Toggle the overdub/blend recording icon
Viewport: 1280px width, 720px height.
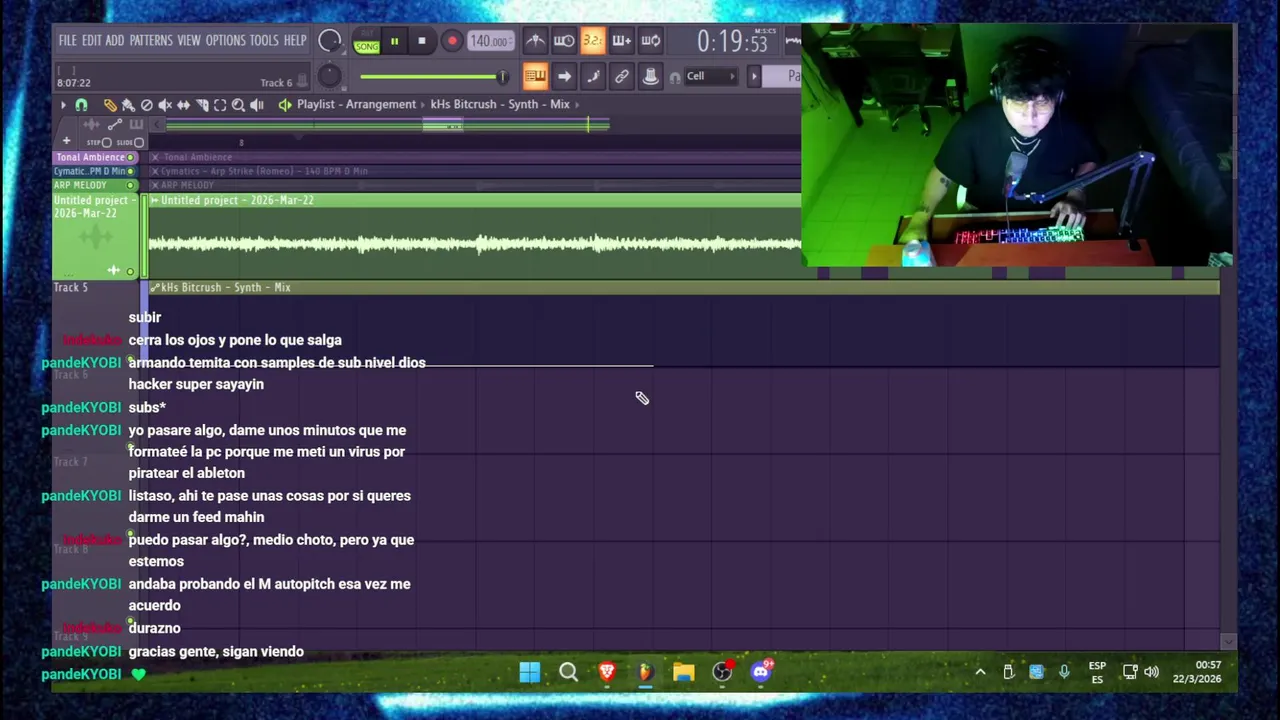621,41
